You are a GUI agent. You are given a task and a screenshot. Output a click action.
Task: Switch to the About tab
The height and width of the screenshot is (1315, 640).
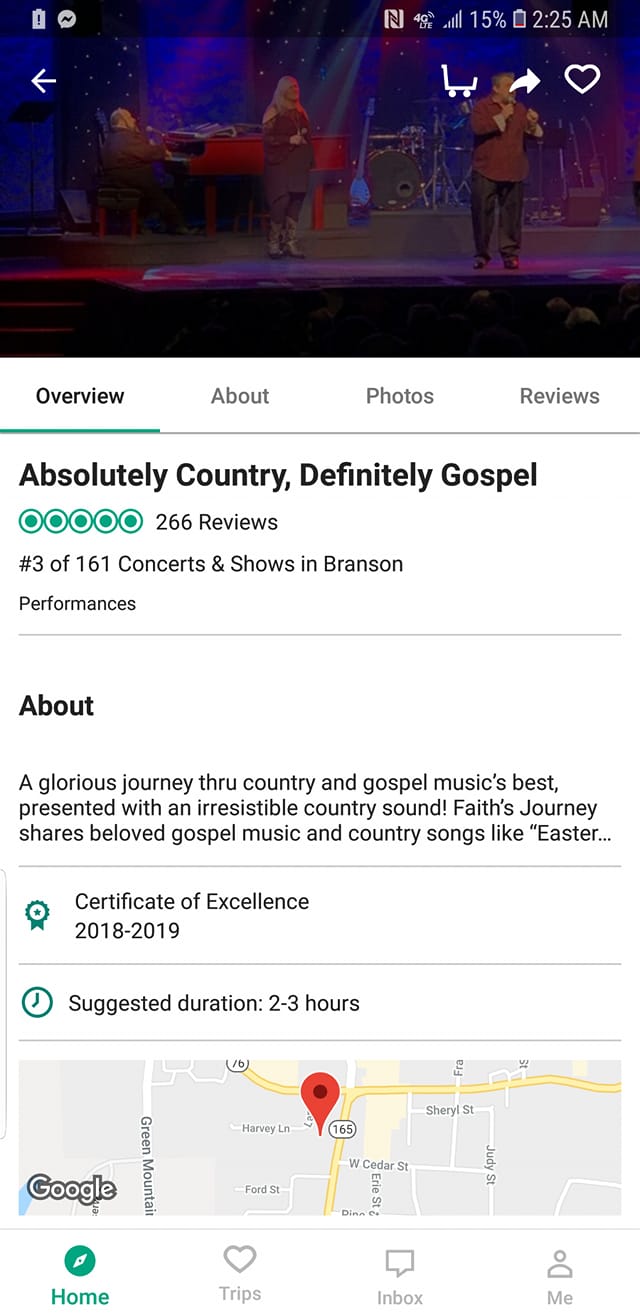pos(240,396)
